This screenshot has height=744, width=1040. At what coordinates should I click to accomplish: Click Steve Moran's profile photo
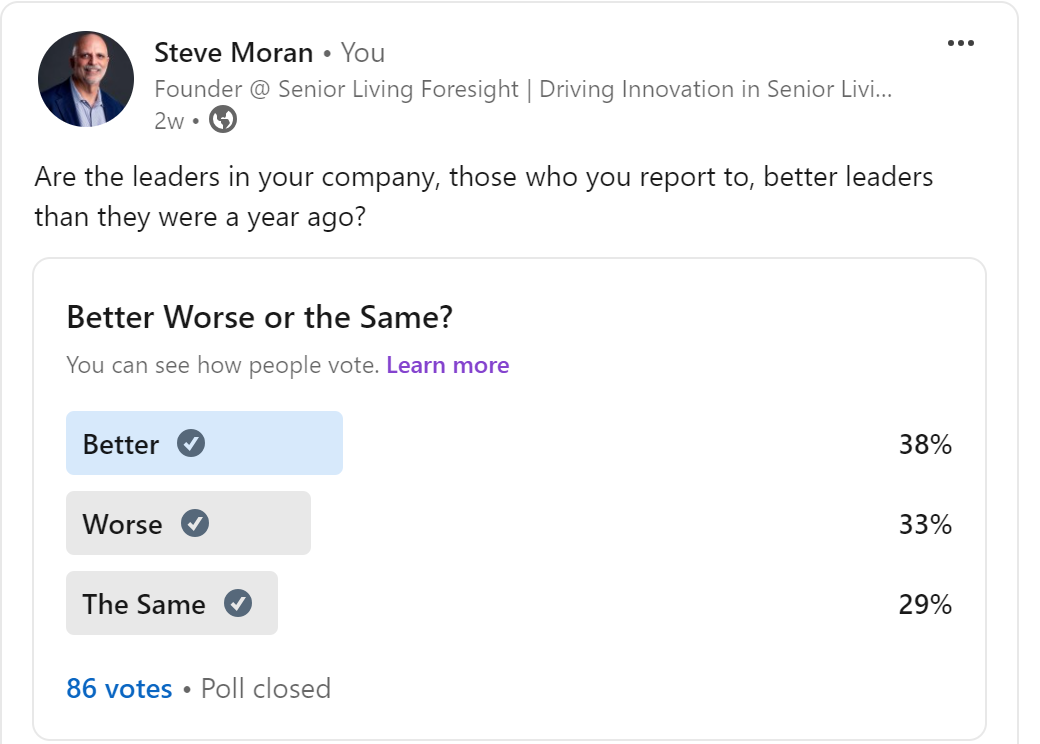pos(86,79)
